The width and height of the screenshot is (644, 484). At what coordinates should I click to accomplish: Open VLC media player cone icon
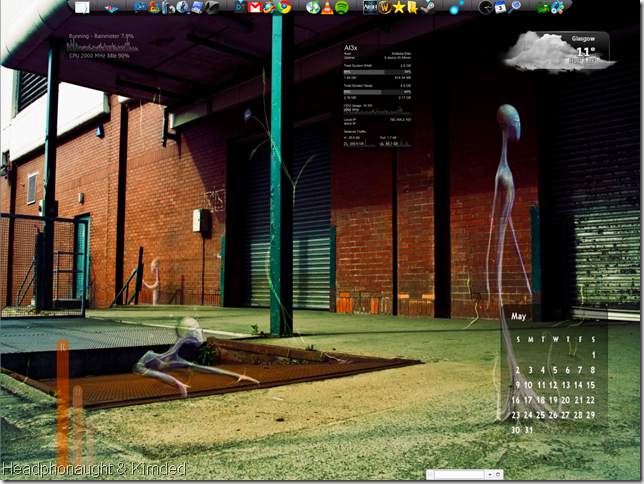tap(327, 8)
